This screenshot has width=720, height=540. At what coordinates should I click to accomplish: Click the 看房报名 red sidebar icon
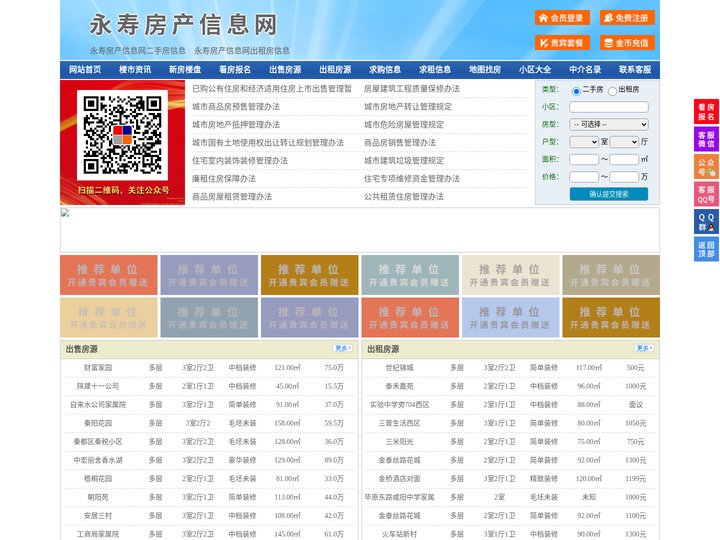(706, 112)
